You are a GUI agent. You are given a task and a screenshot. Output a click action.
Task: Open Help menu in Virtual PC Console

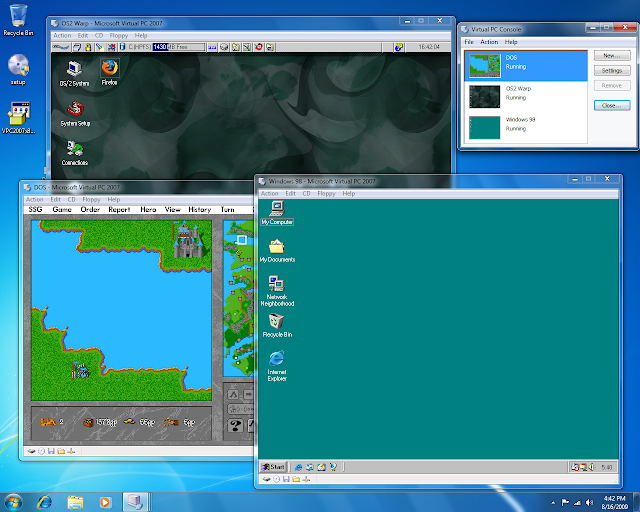pyautogui.click(x=511, y=42)
